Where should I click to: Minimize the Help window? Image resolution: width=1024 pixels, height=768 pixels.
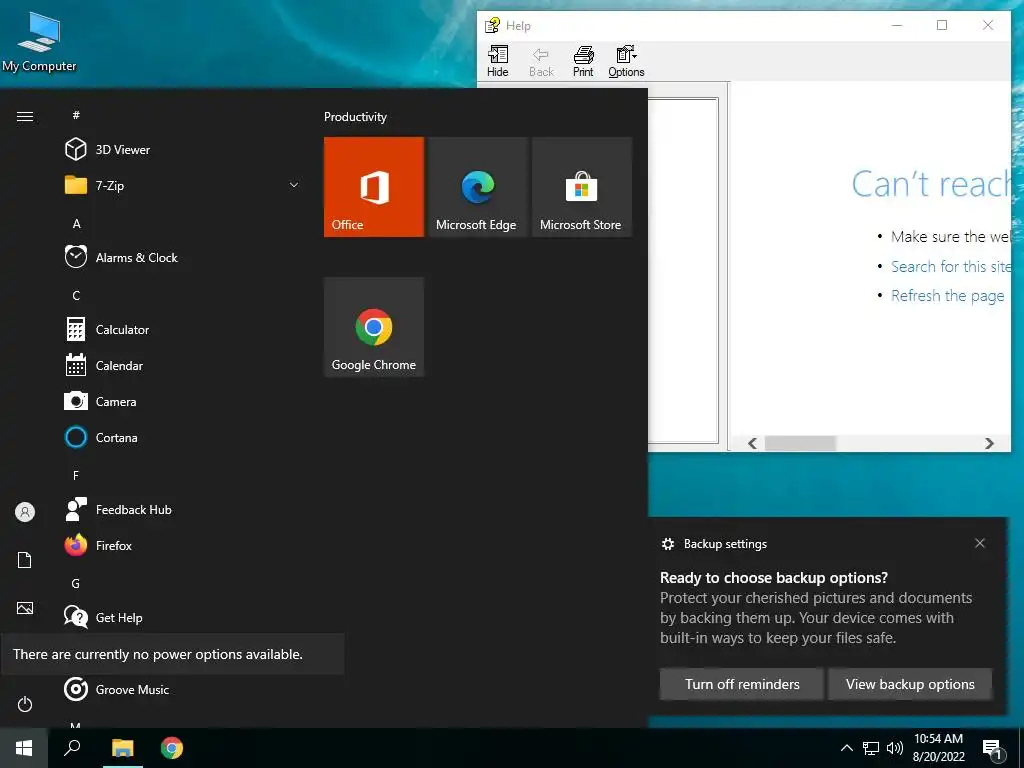pyautogui.click(x=897, y=25)
